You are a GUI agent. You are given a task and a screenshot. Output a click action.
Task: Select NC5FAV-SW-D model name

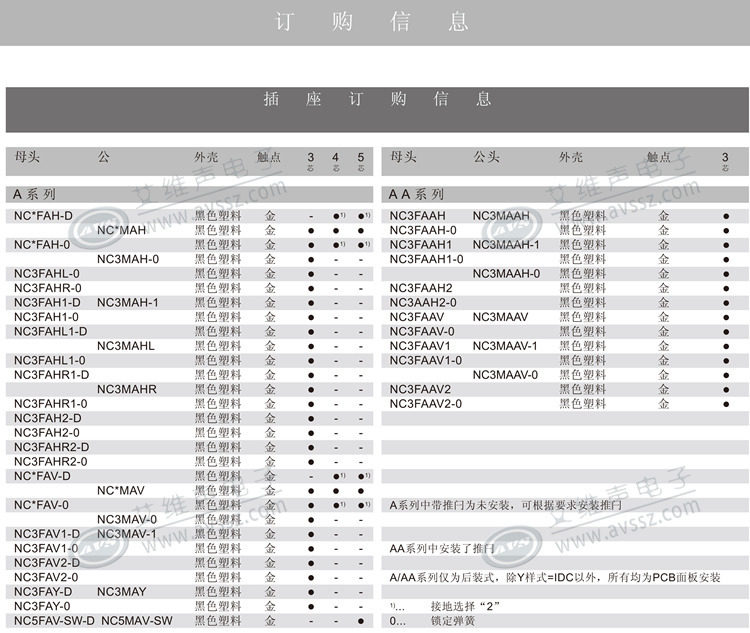coord(54,621)
